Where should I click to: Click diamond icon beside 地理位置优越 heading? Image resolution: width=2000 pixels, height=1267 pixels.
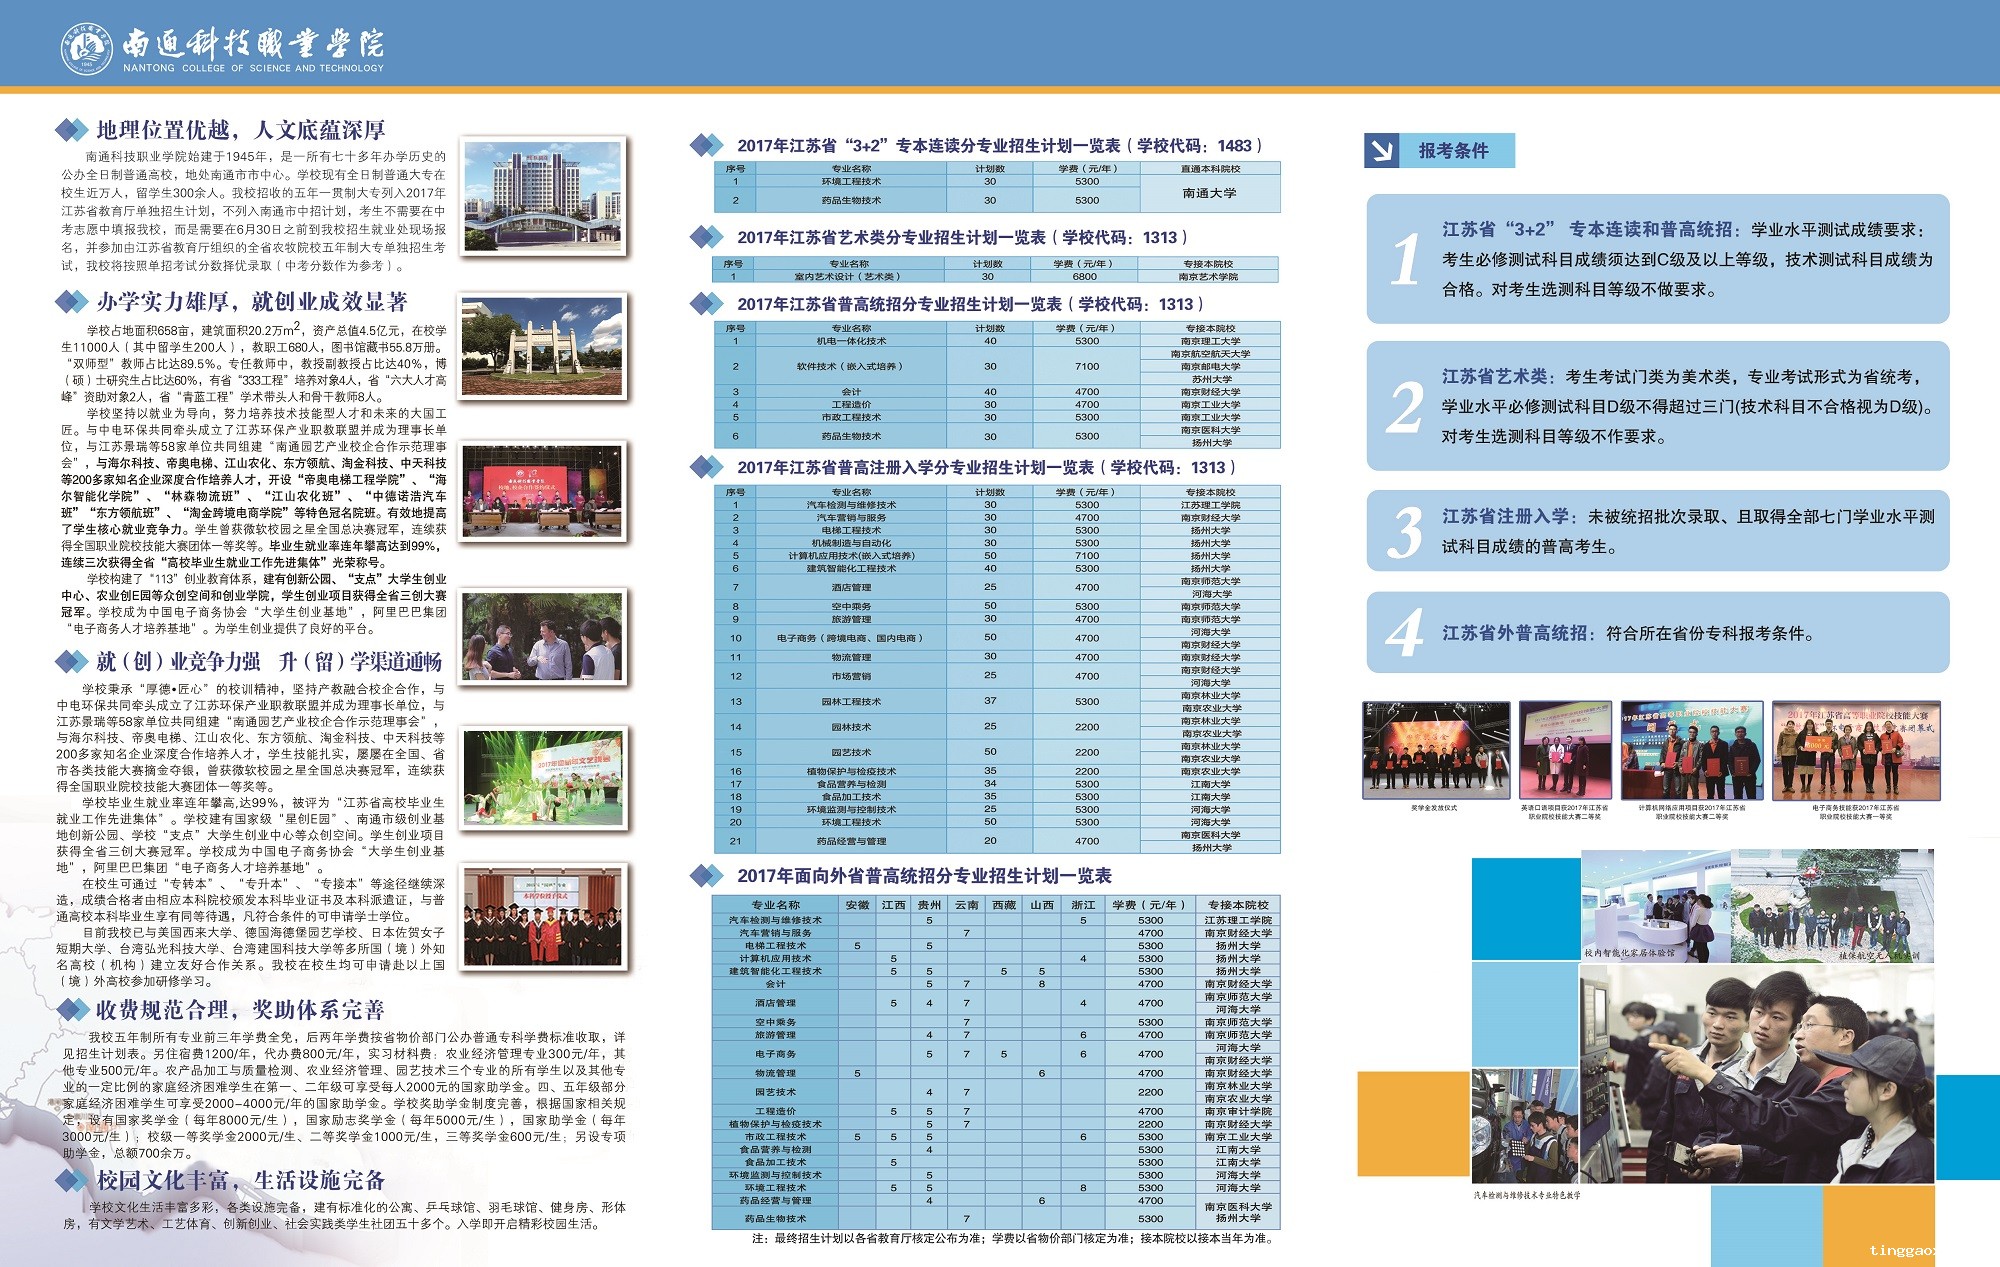[71, 130]
